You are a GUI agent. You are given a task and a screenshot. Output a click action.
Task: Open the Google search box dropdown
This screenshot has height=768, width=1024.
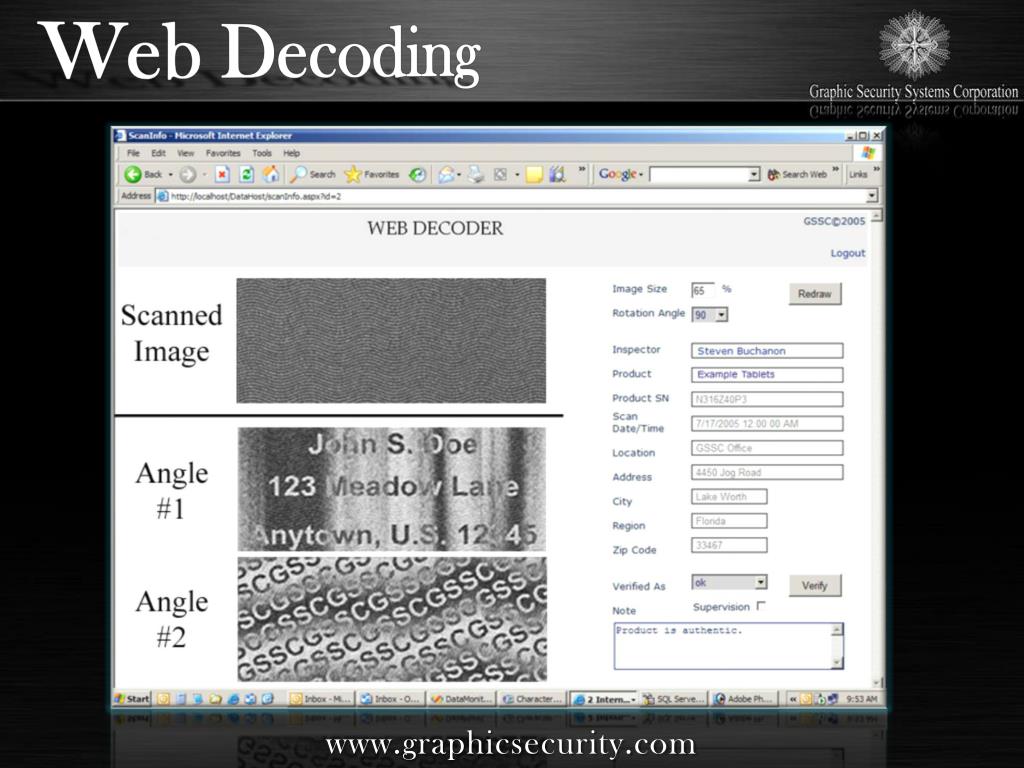[754, 174]
